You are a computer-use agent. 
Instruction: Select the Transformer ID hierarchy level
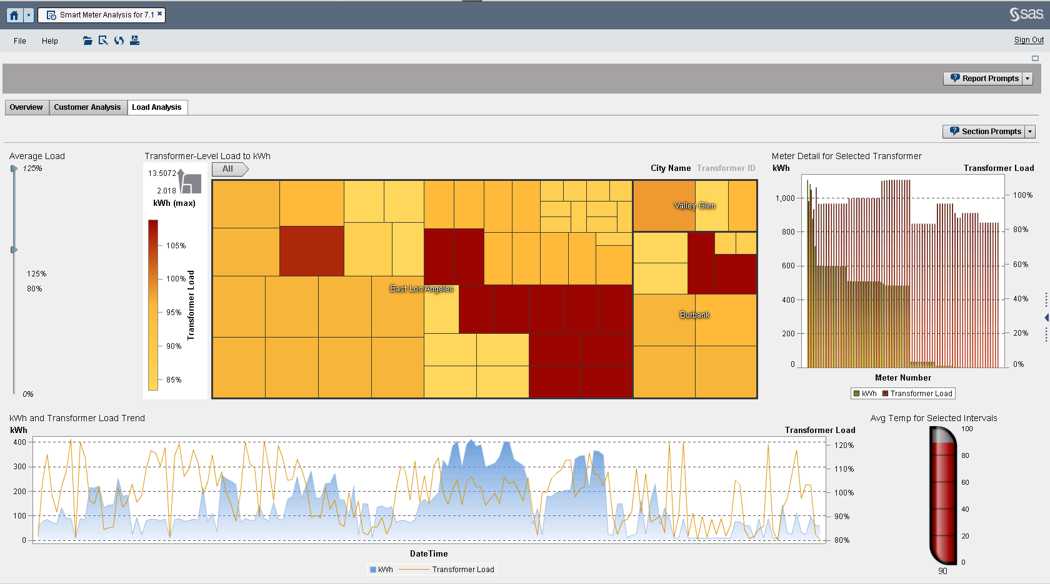pos(726,168)
